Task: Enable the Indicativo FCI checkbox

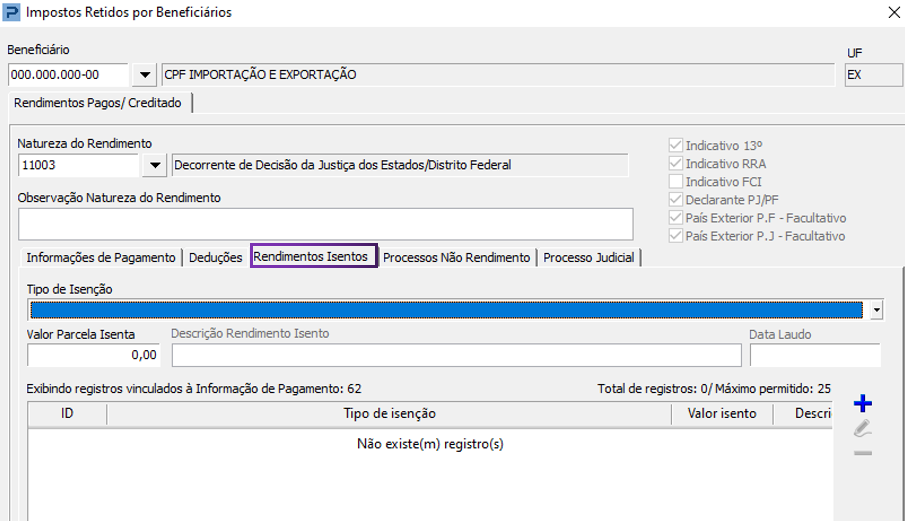Action: 675,181
